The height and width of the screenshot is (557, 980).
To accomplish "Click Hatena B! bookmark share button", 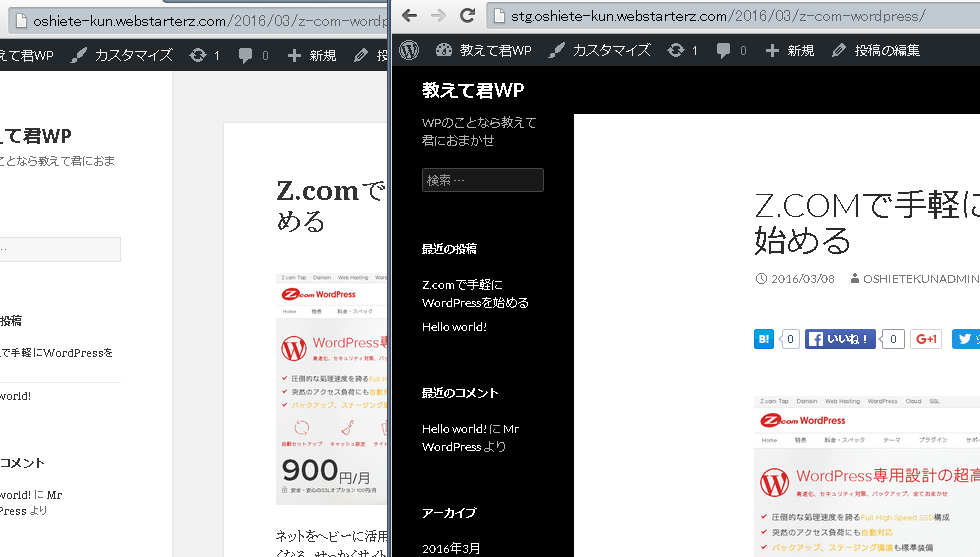I will [764, 339].
